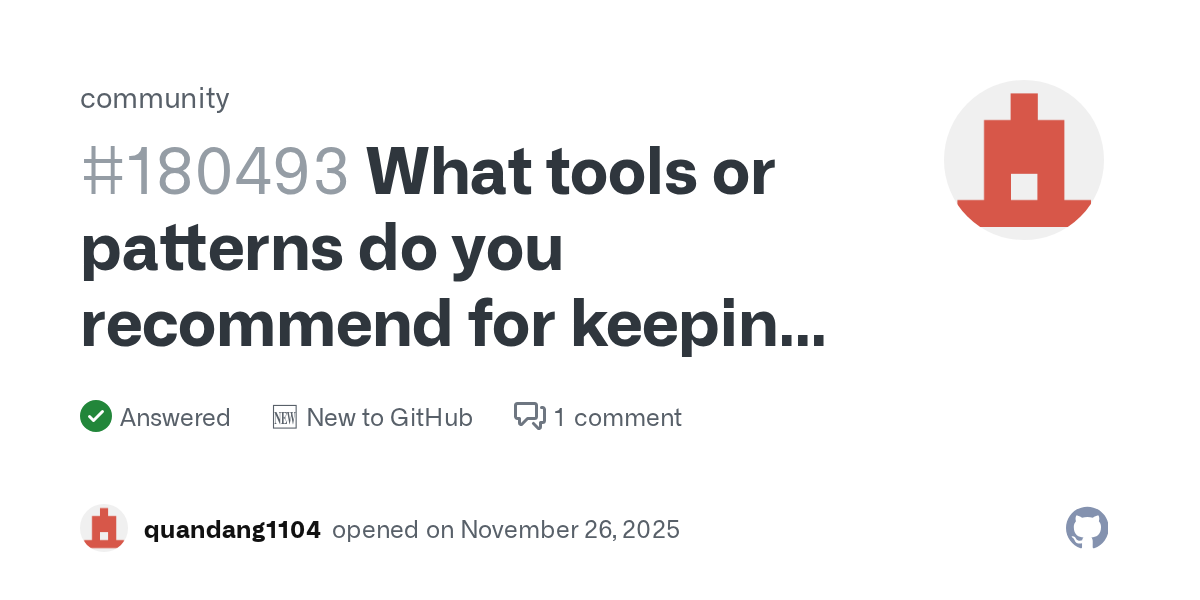Click the 'November 26, 2025' date
1200x600 pixels.
(570, 530)
